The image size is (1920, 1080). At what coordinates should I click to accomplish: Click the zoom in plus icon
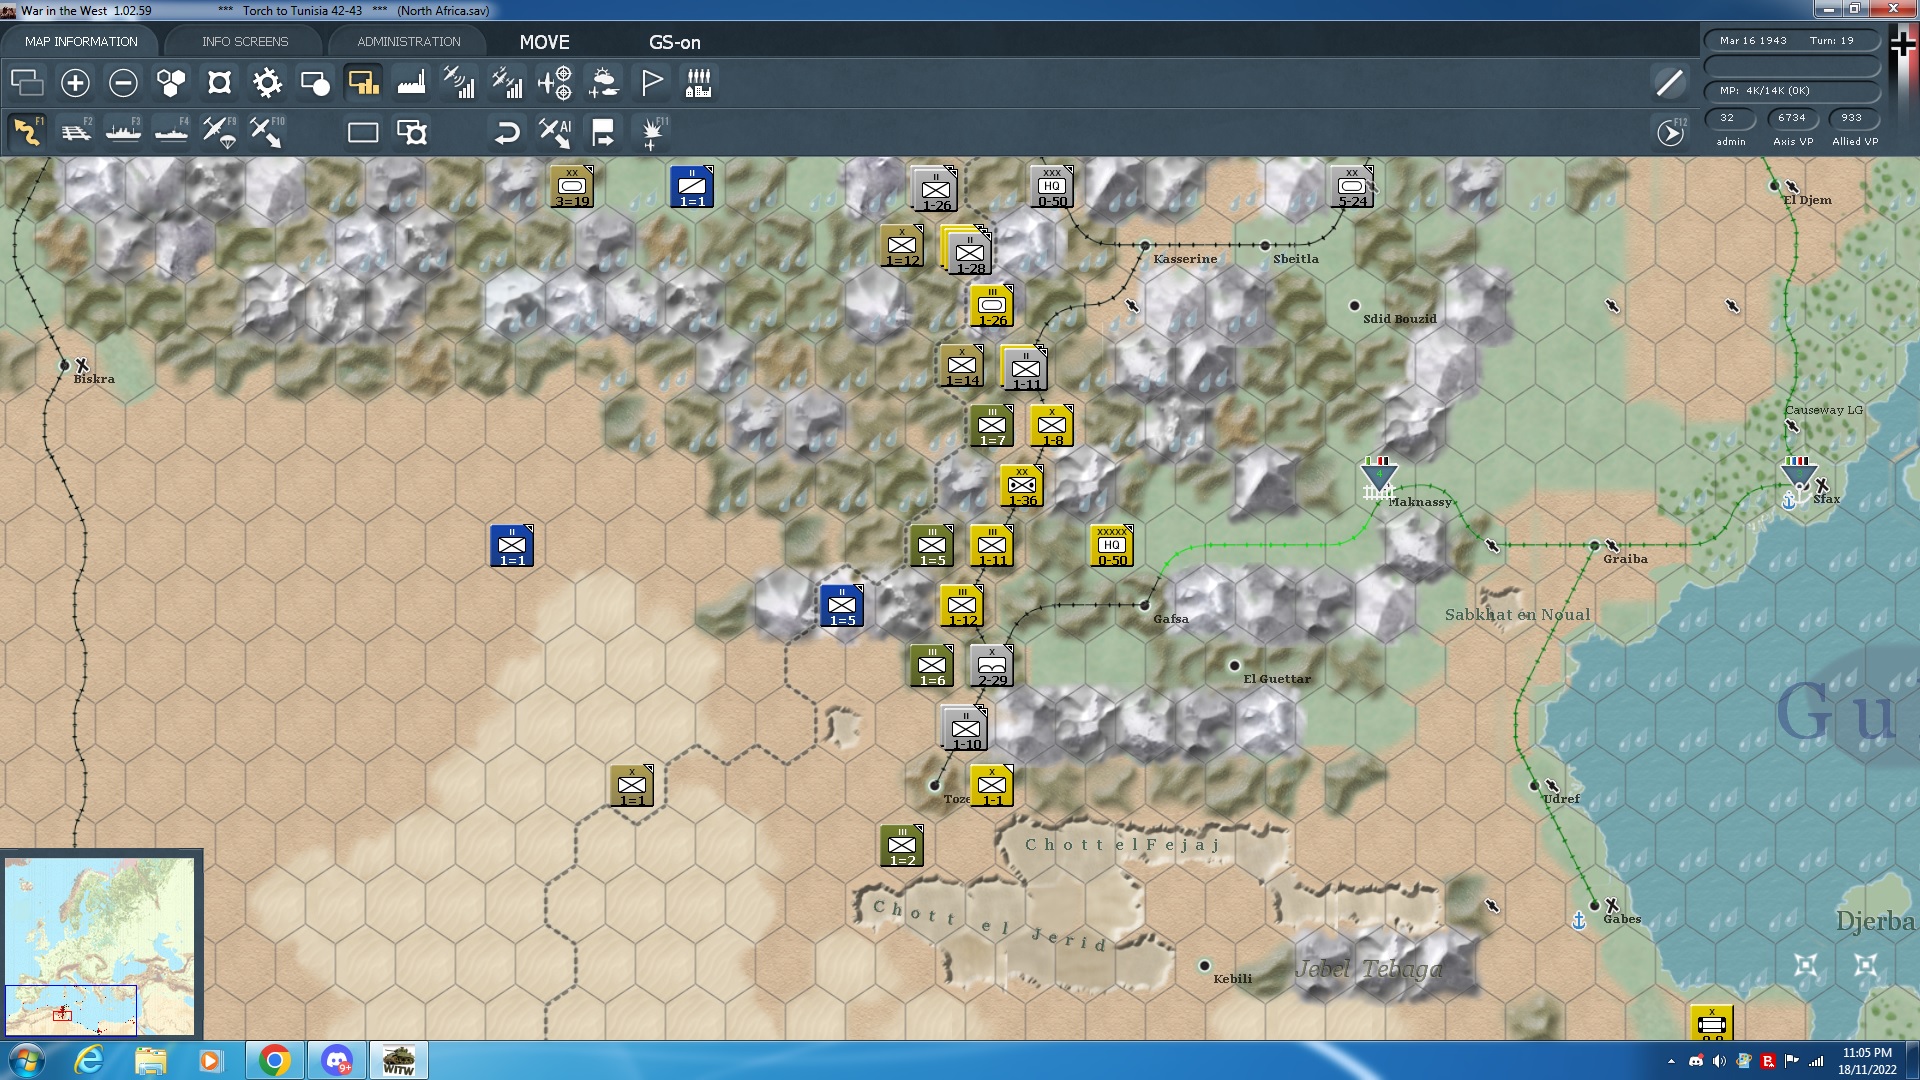(75, 83)
